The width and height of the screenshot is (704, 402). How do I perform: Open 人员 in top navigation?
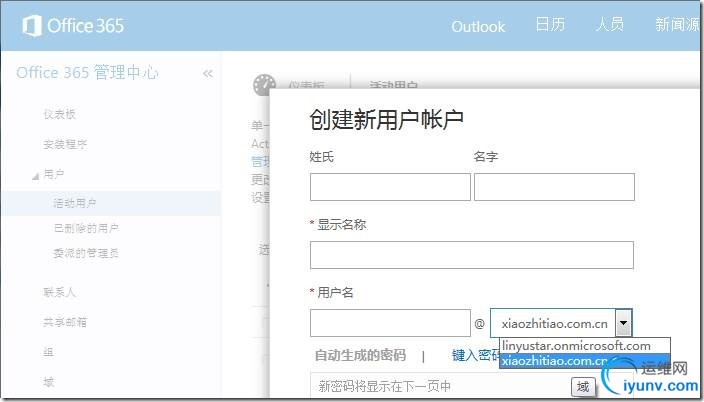coord(610,25)
